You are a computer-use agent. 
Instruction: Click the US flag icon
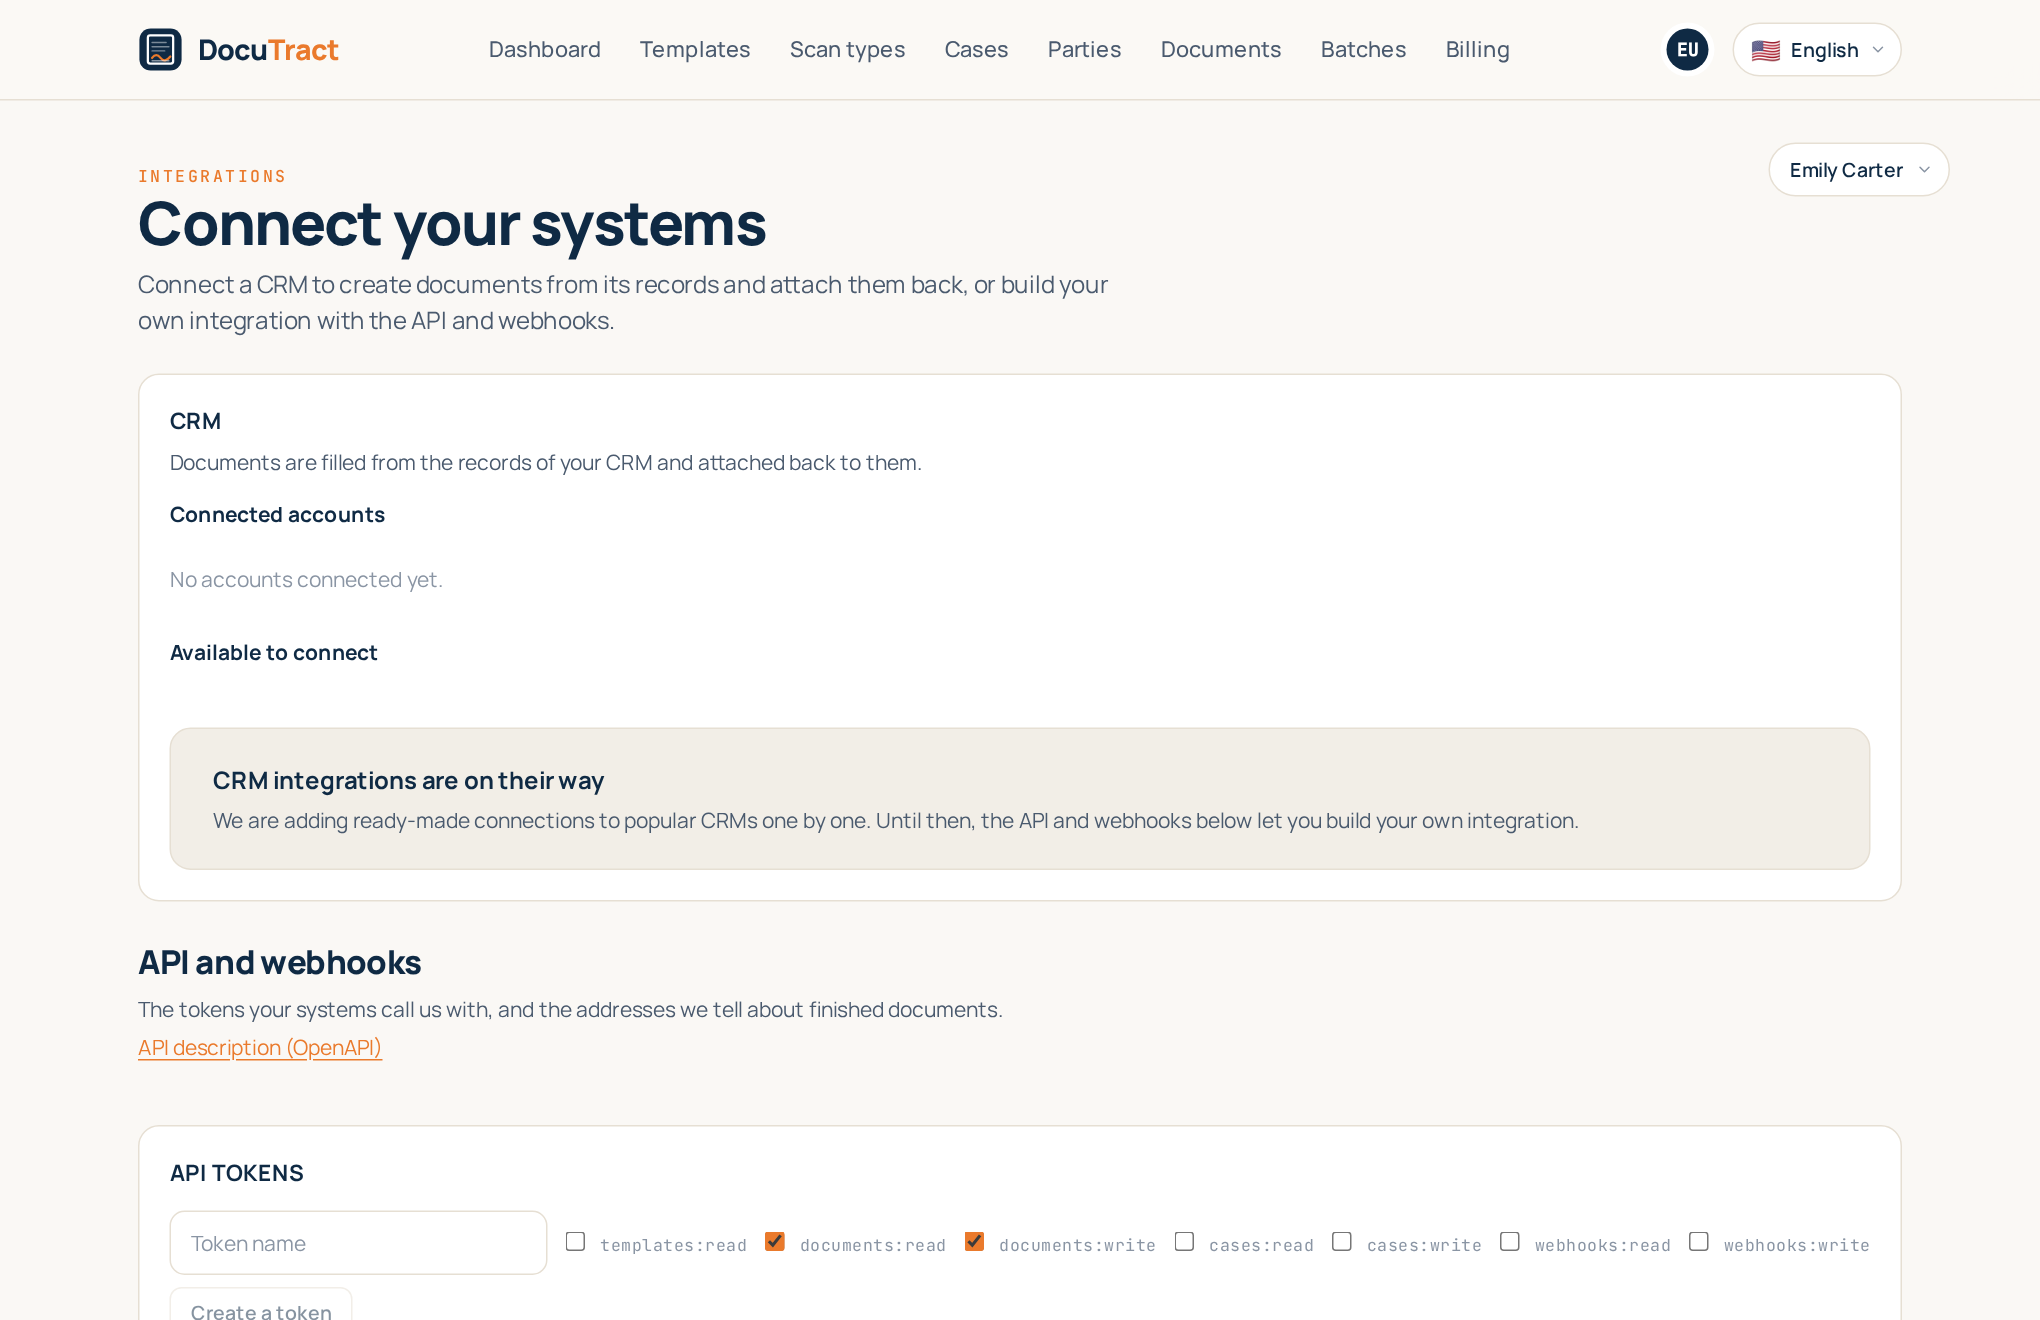(1765, 51)
